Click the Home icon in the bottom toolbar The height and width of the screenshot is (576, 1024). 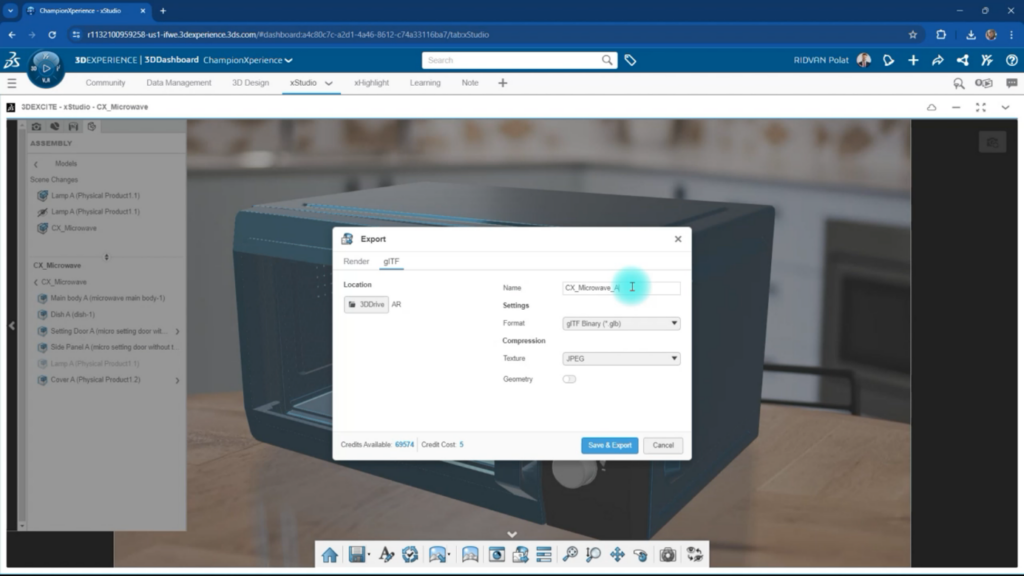[330, 555]
